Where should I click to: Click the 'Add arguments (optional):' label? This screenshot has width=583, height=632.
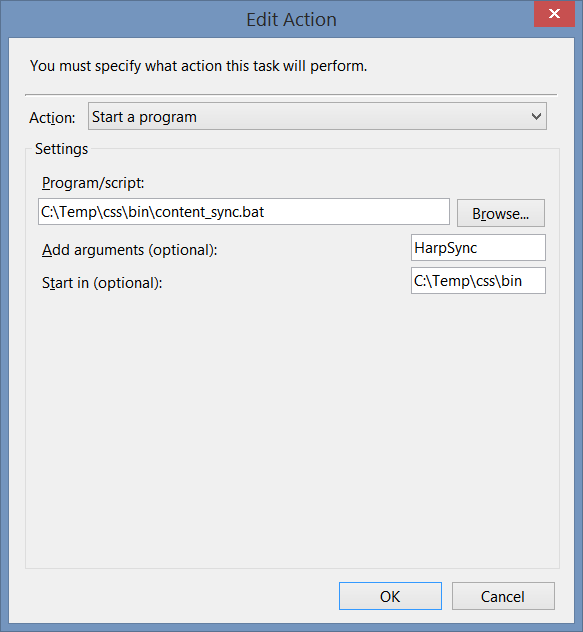click(x=130, y=250)
